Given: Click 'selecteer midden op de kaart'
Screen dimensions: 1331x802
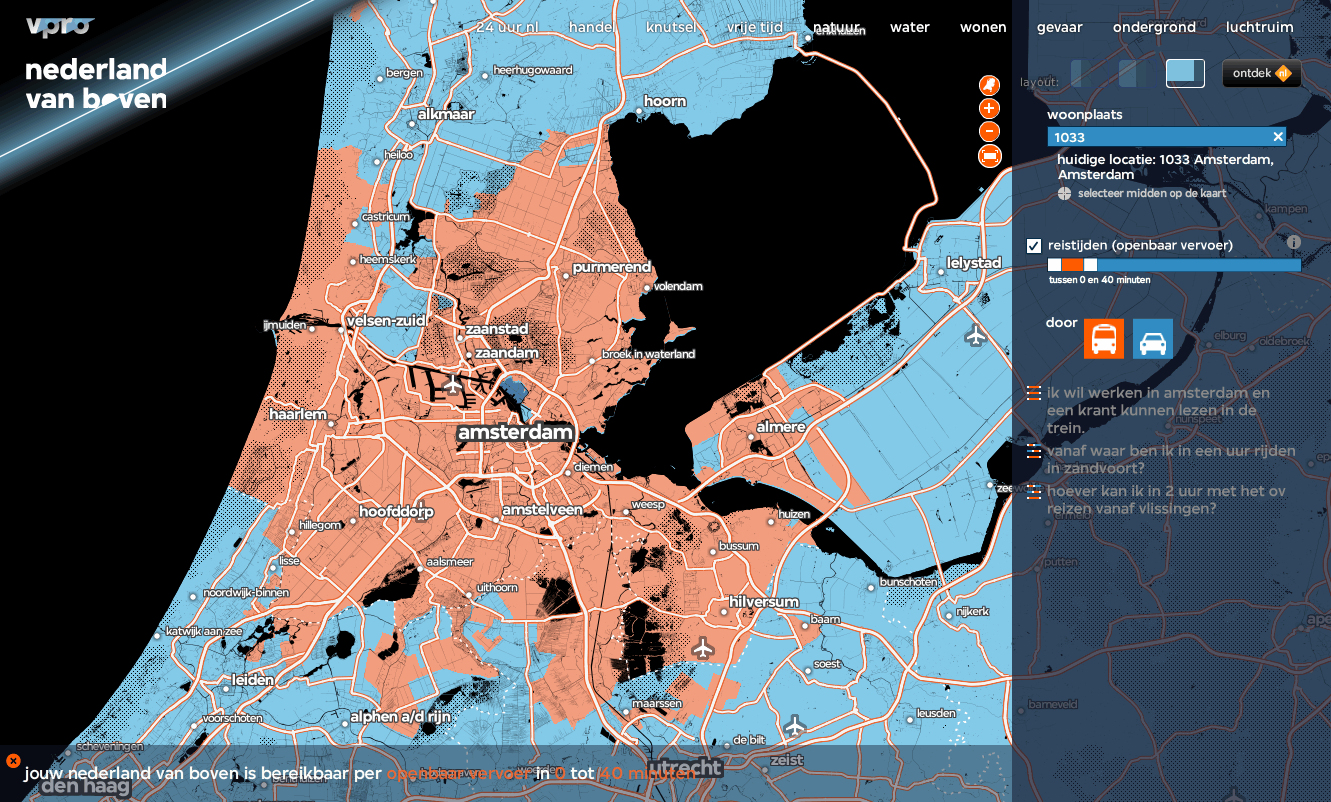Looking at the screenshot, I should click(1150, 193).
